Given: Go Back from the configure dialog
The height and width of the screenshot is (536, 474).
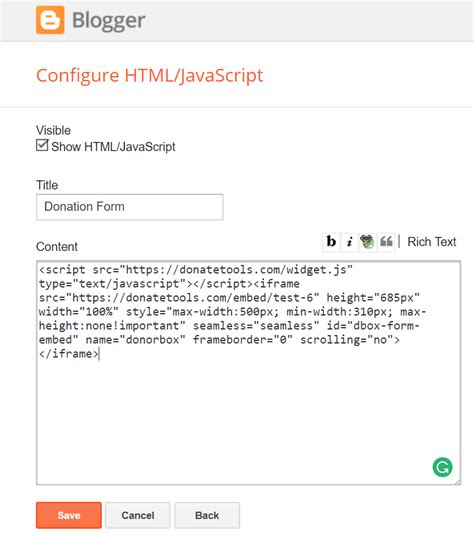Looking at the screenshot, I should click(x=207, y=515).
